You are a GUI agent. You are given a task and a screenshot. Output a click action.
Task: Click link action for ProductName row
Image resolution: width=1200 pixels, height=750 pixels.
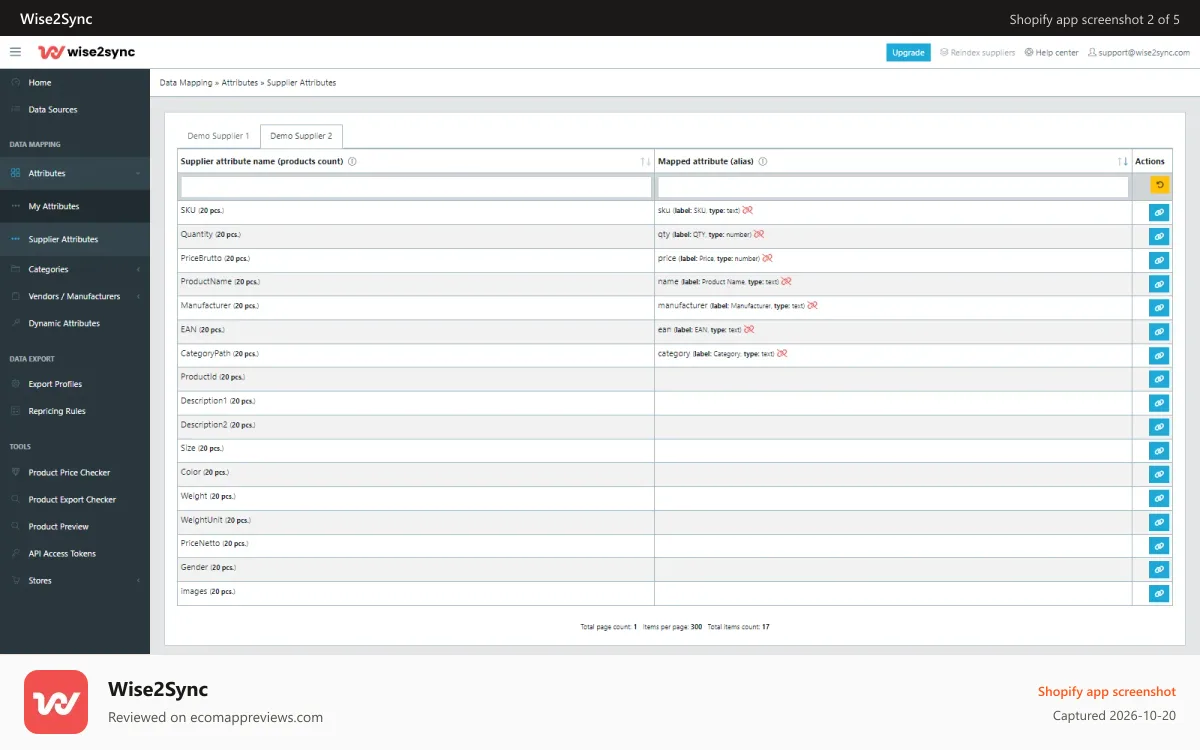[1159, 284]
